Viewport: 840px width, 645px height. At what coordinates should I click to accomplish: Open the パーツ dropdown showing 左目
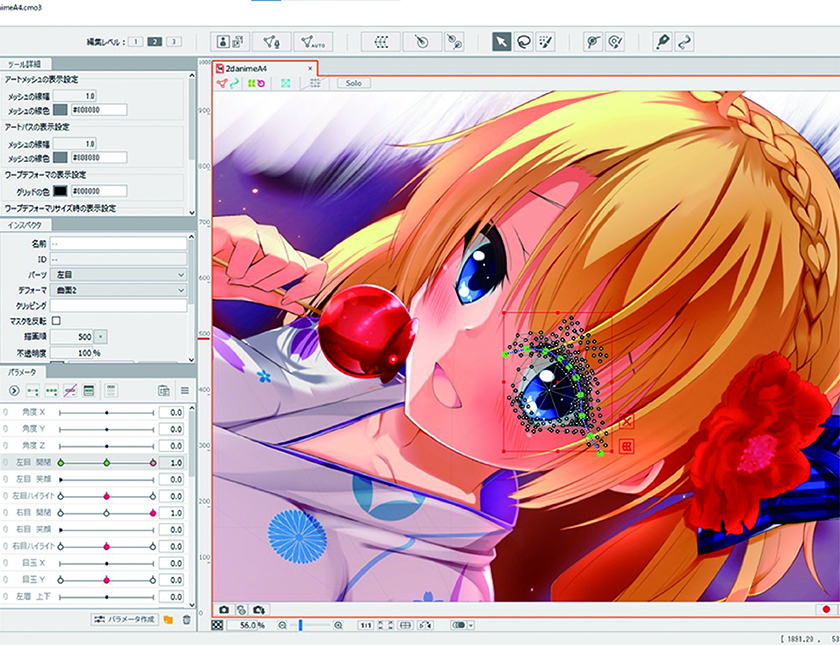pyautogui.click(x=118, y=274)
